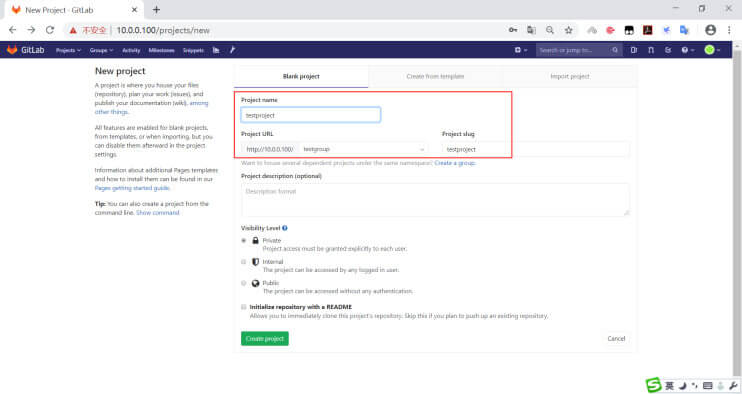Image resolution: width=742 pixels, height=394 pixels.
Task: Switch to the Blank project tab
Action: pyautogui.click(x=301, y=76)
